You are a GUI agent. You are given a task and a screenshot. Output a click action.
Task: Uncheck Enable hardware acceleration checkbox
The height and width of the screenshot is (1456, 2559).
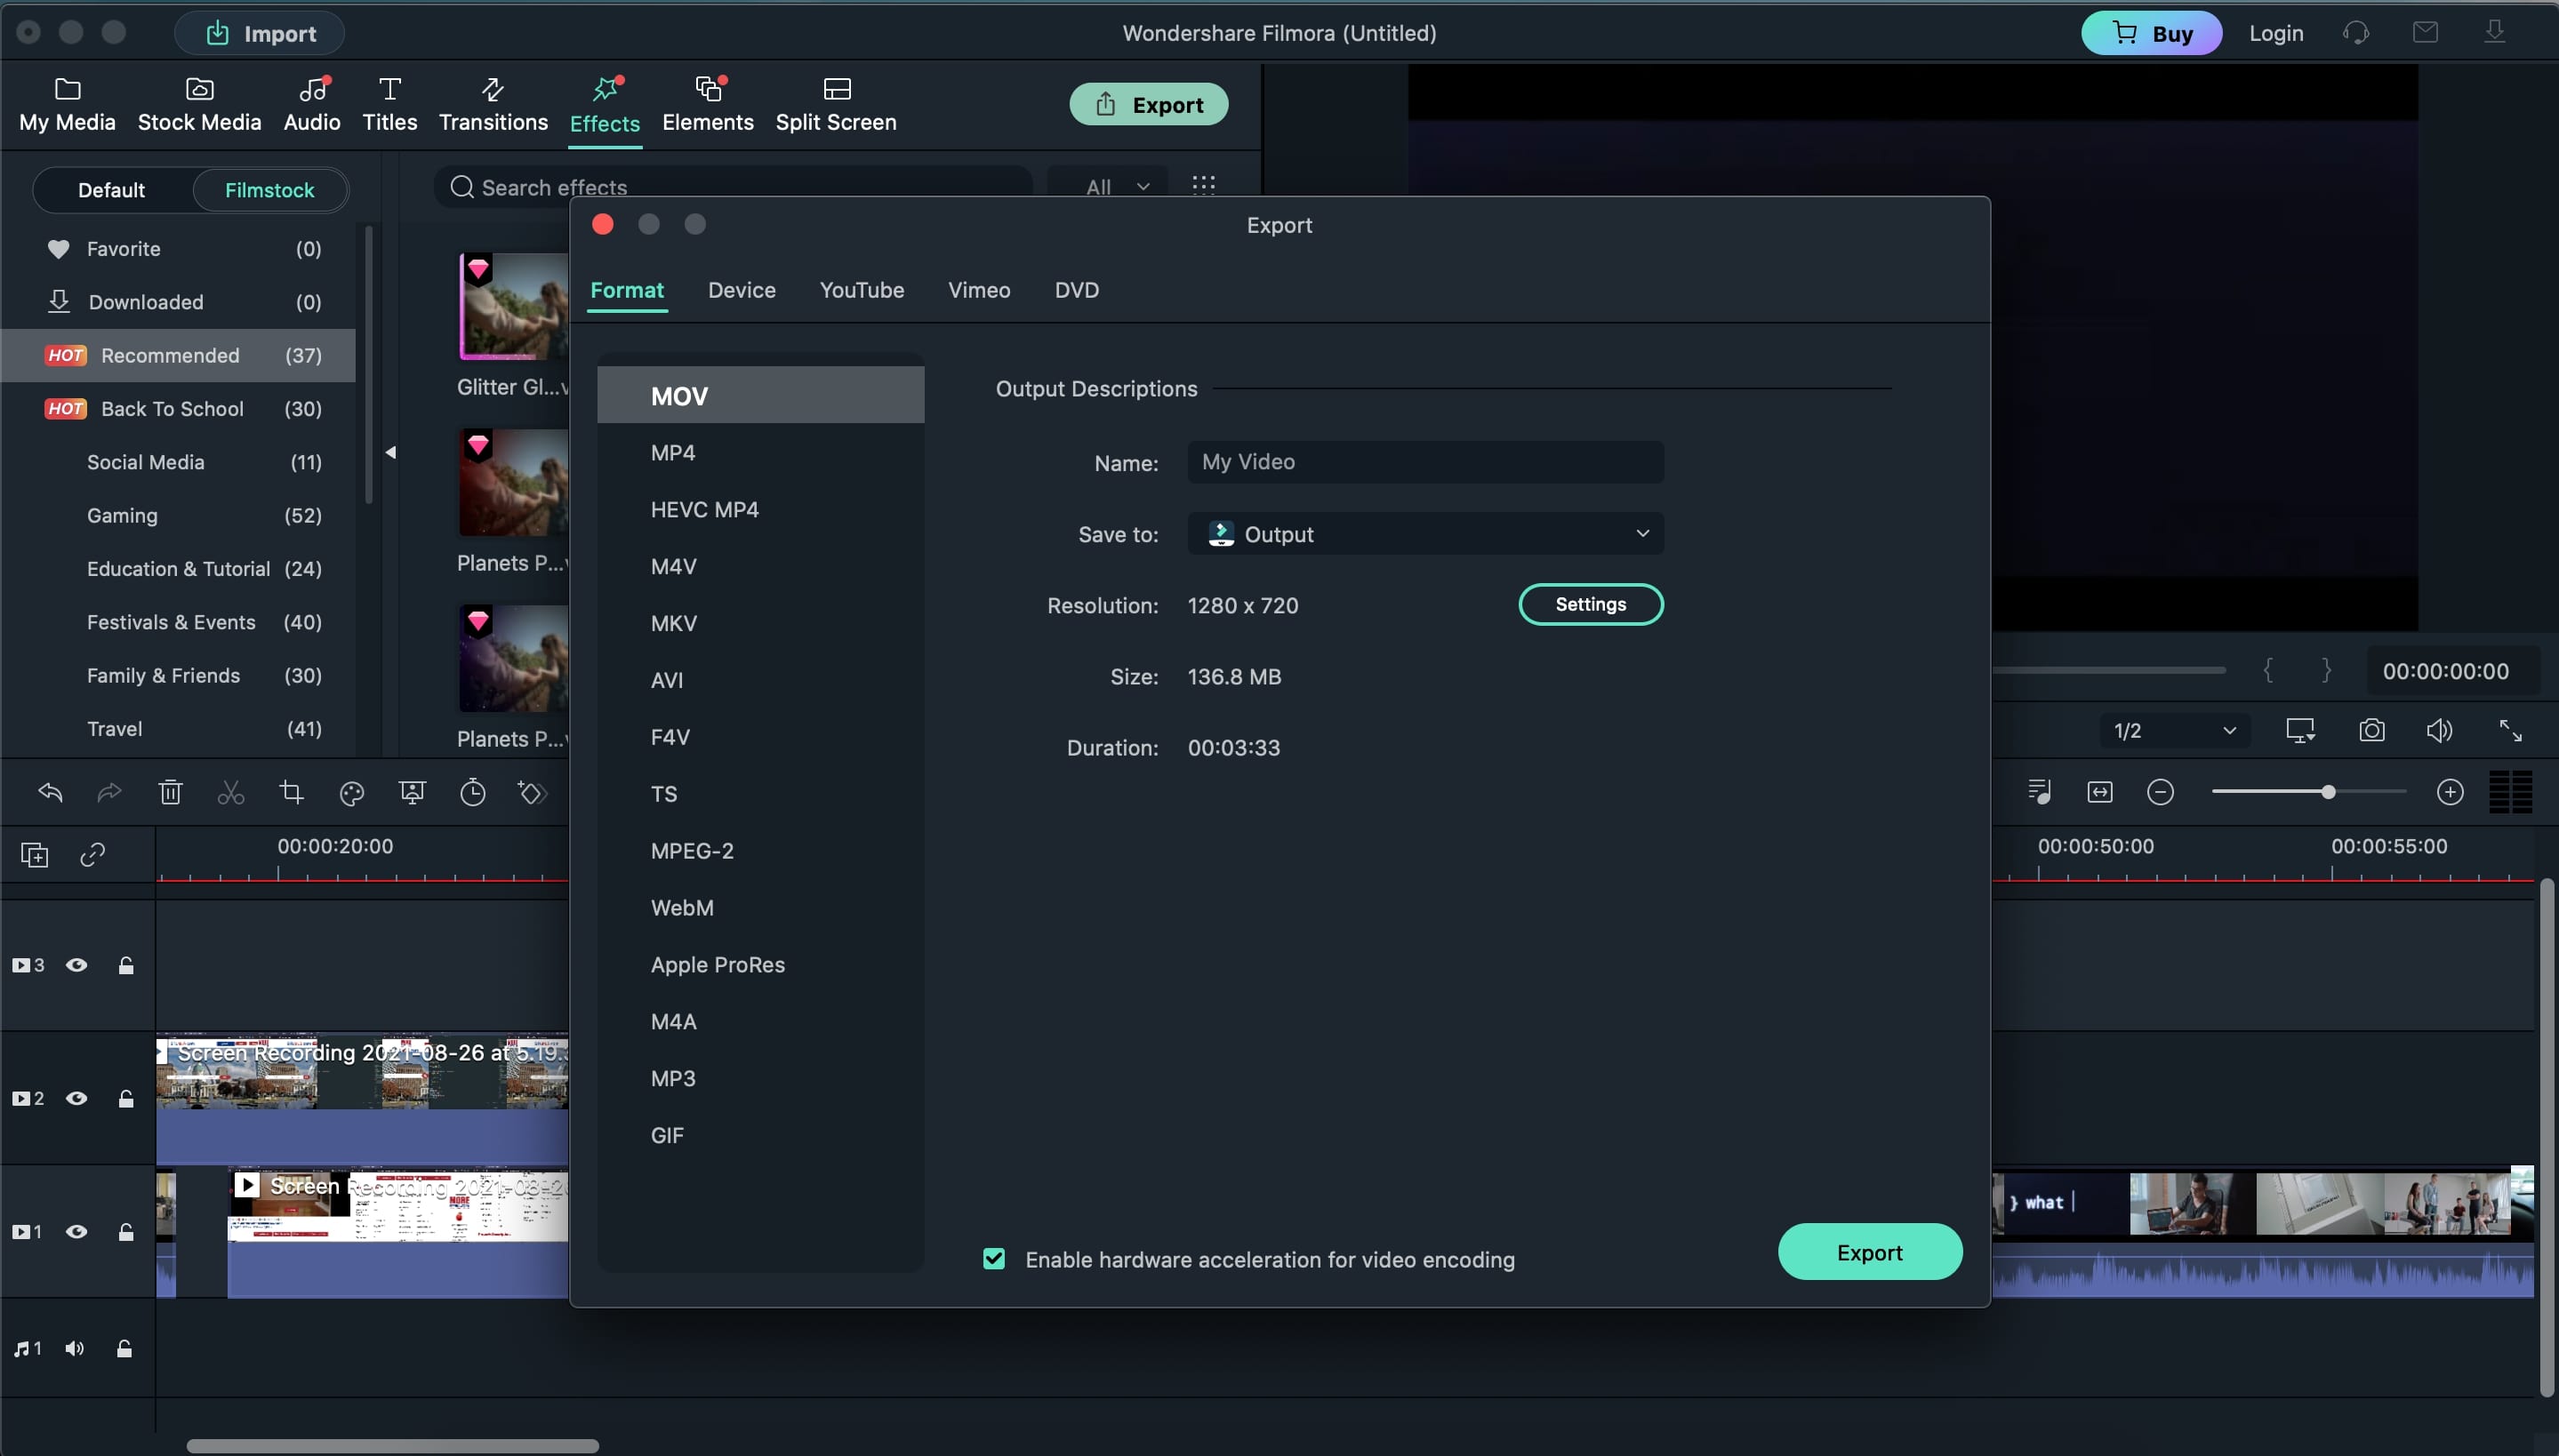993,1259
